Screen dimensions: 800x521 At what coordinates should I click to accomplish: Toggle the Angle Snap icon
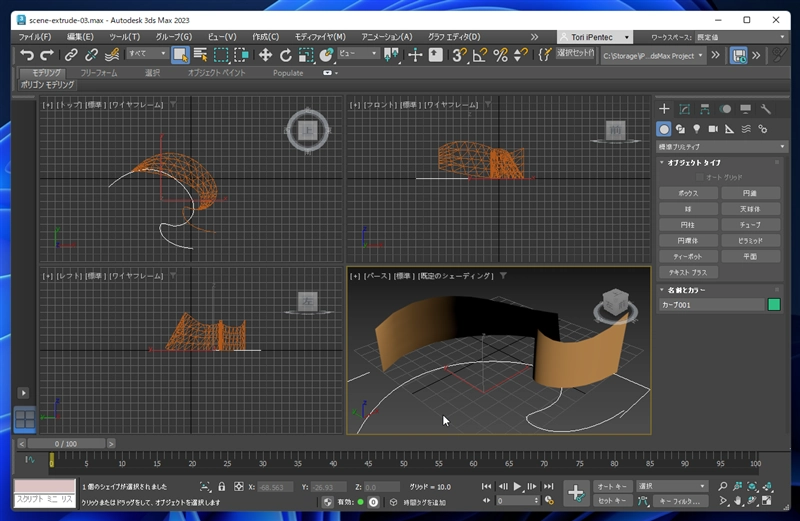[480, 55]
